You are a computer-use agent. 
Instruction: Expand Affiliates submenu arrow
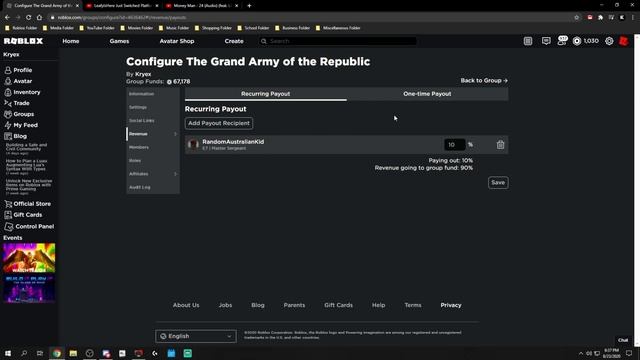(x=176, y=174)
